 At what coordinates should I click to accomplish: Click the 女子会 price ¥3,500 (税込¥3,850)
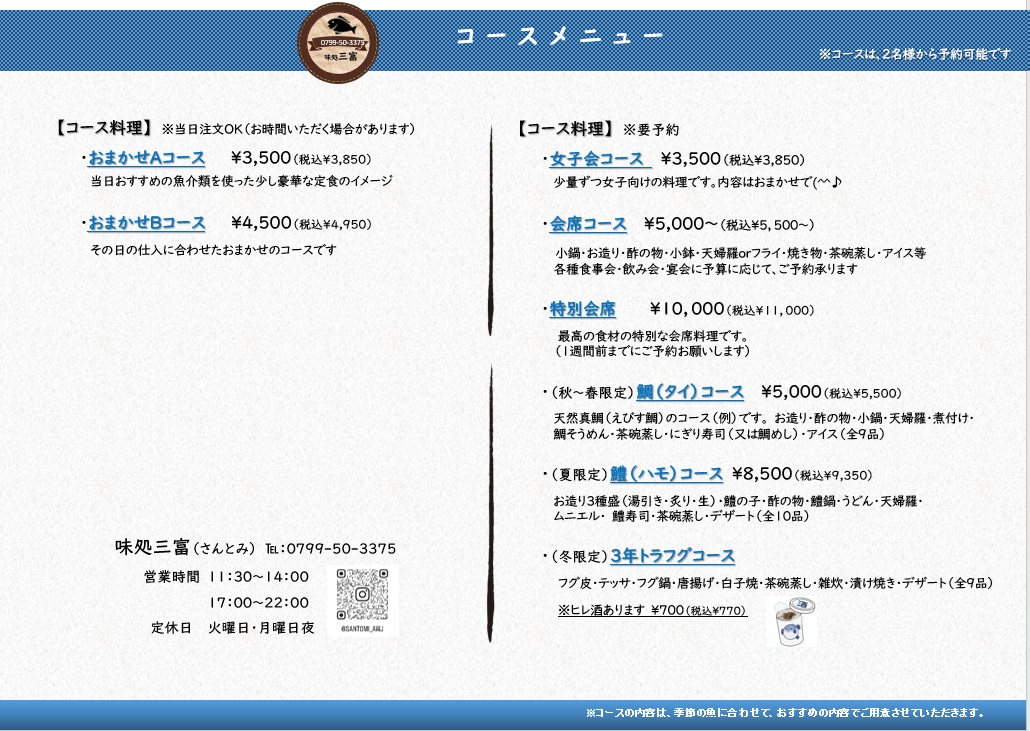(732, 159)
